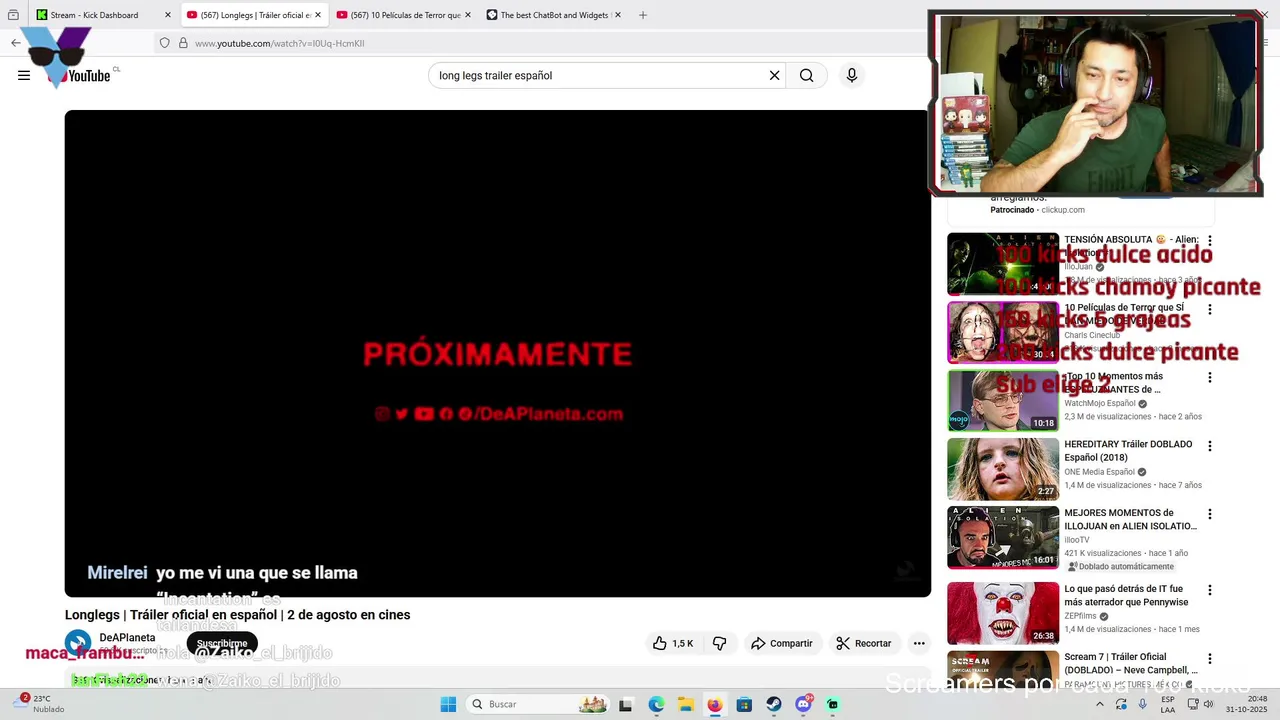Screen dimensions: 1280x720
Task: Dislike the Longlegs trailer video
Action: click(719, 643)
